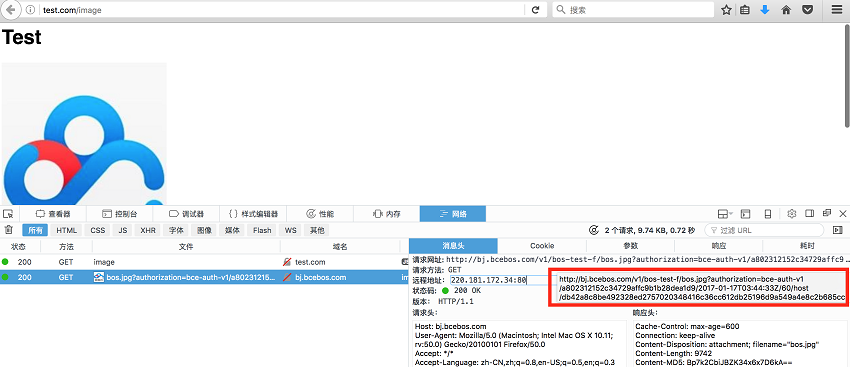Select the 网络 network tab
850x367 pixels.
click(453, 214)
